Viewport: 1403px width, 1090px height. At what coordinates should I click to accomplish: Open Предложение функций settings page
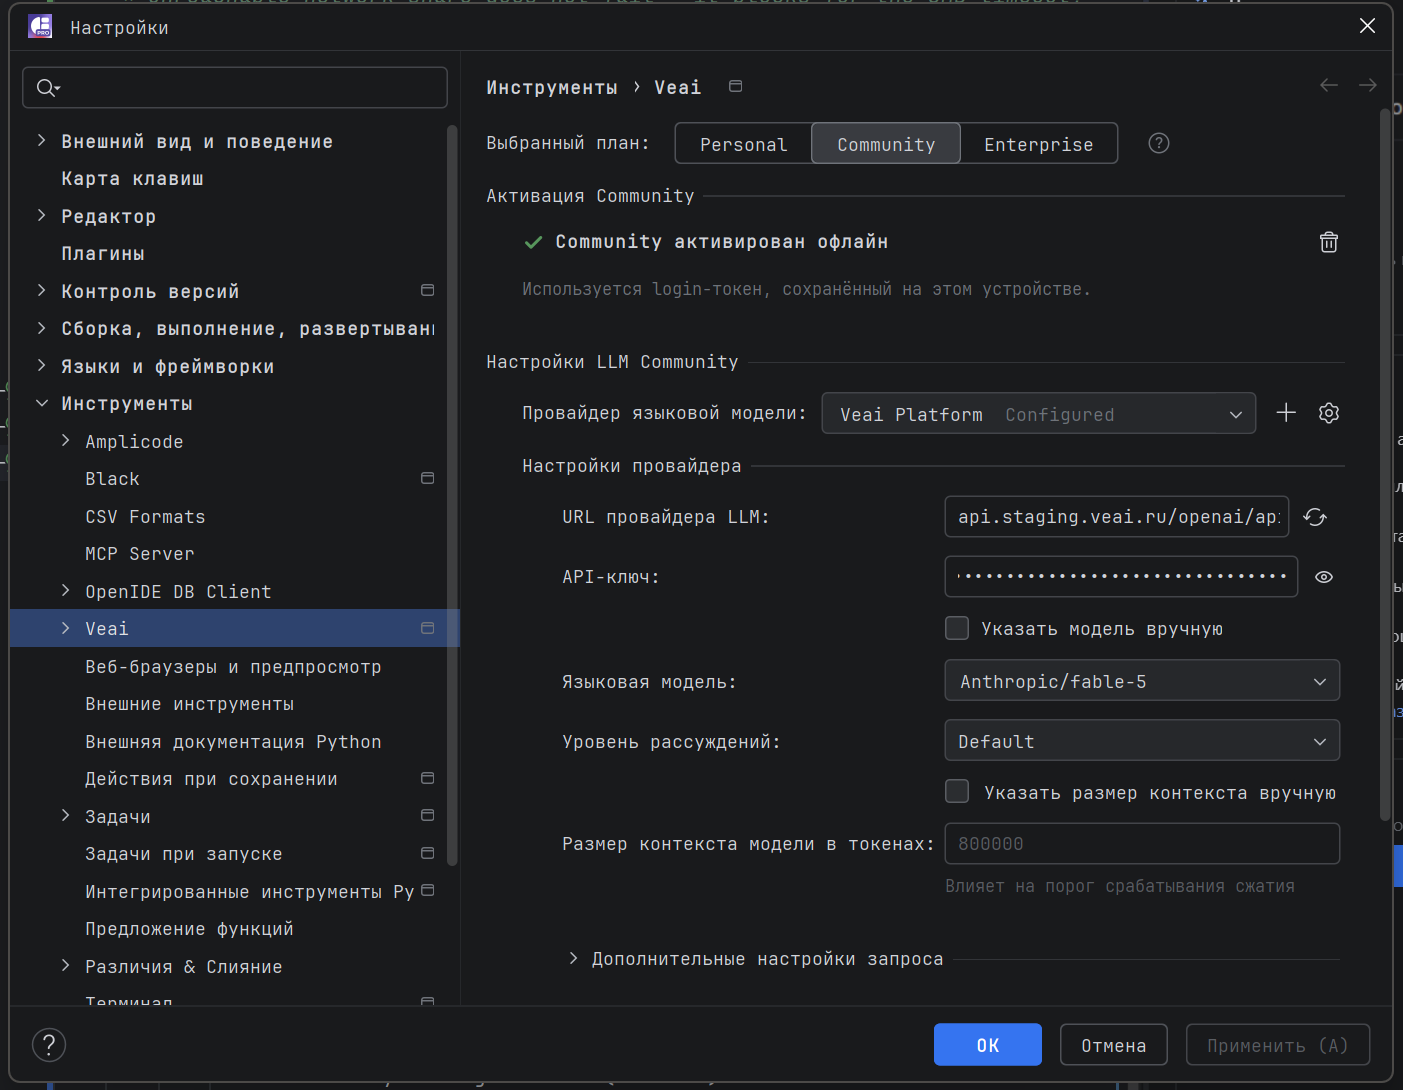click(189, 929)
